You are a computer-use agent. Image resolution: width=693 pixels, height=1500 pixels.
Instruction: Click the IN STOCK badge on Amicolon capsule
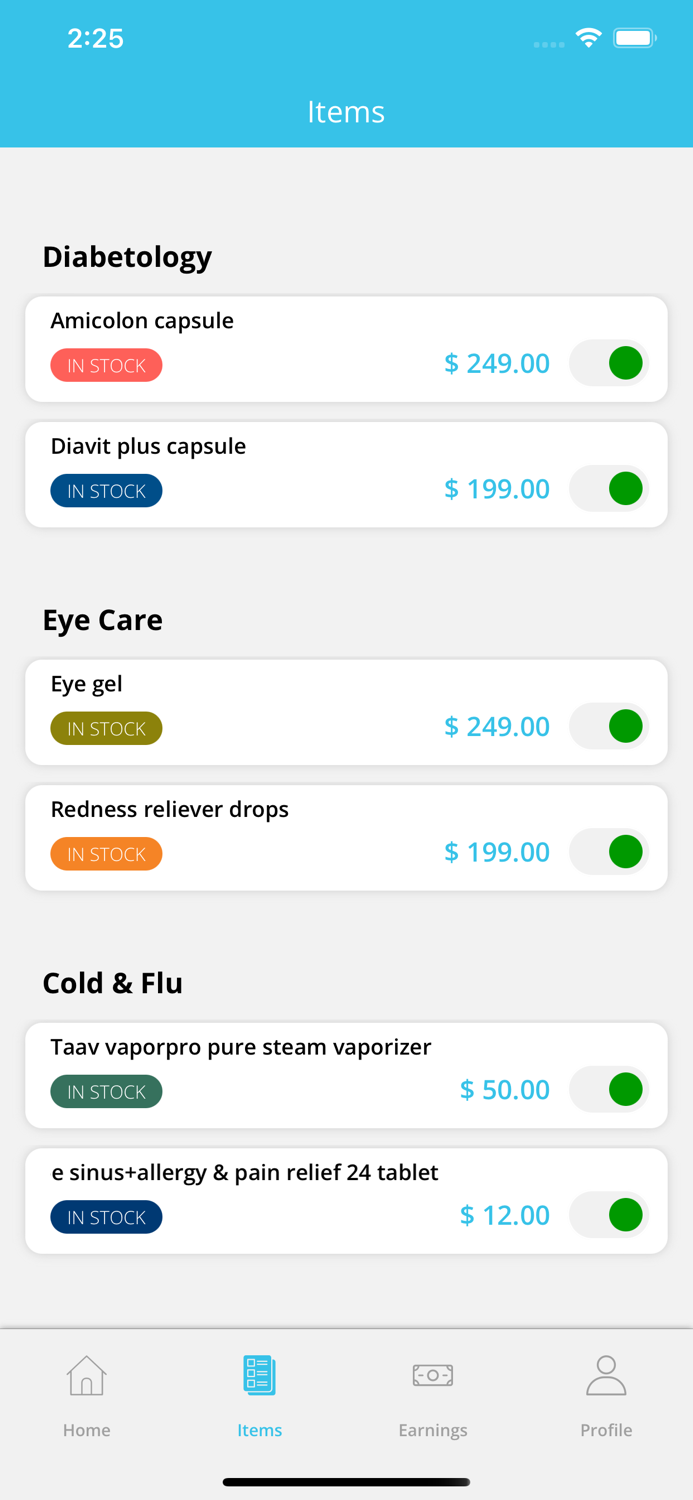coord(106,365)
